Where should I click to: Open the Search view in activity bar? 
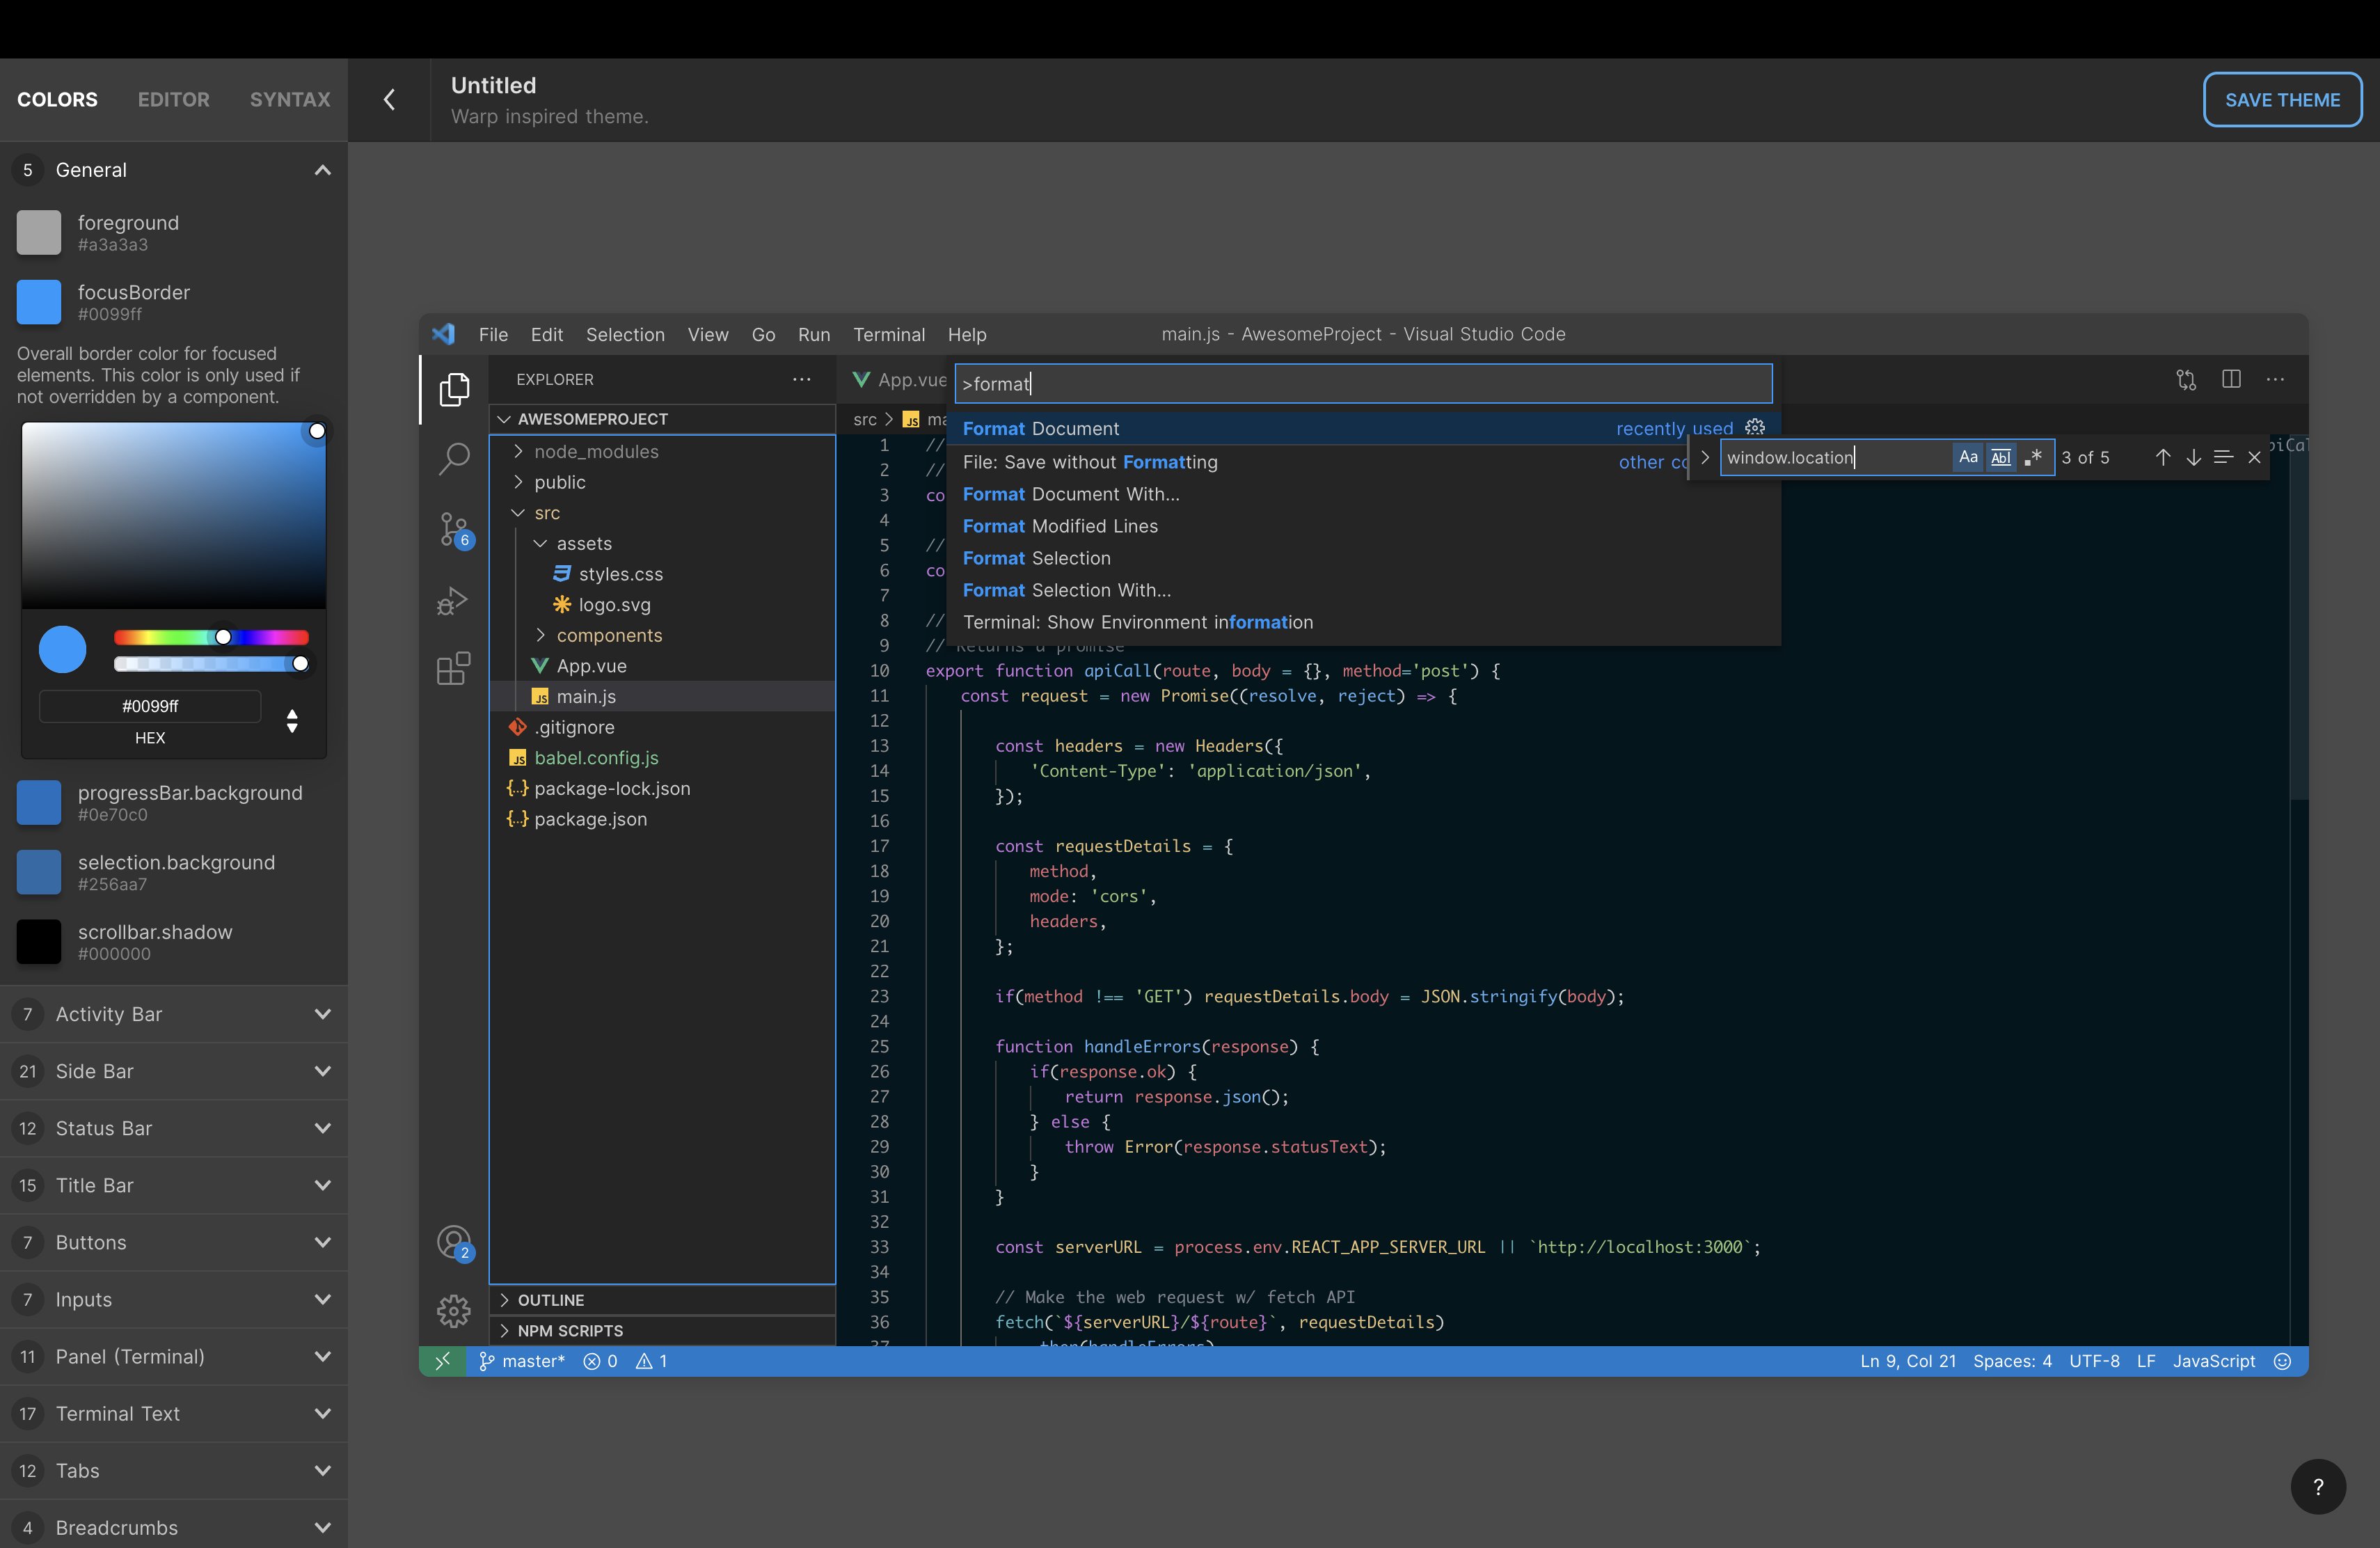[x=454, y=459]
